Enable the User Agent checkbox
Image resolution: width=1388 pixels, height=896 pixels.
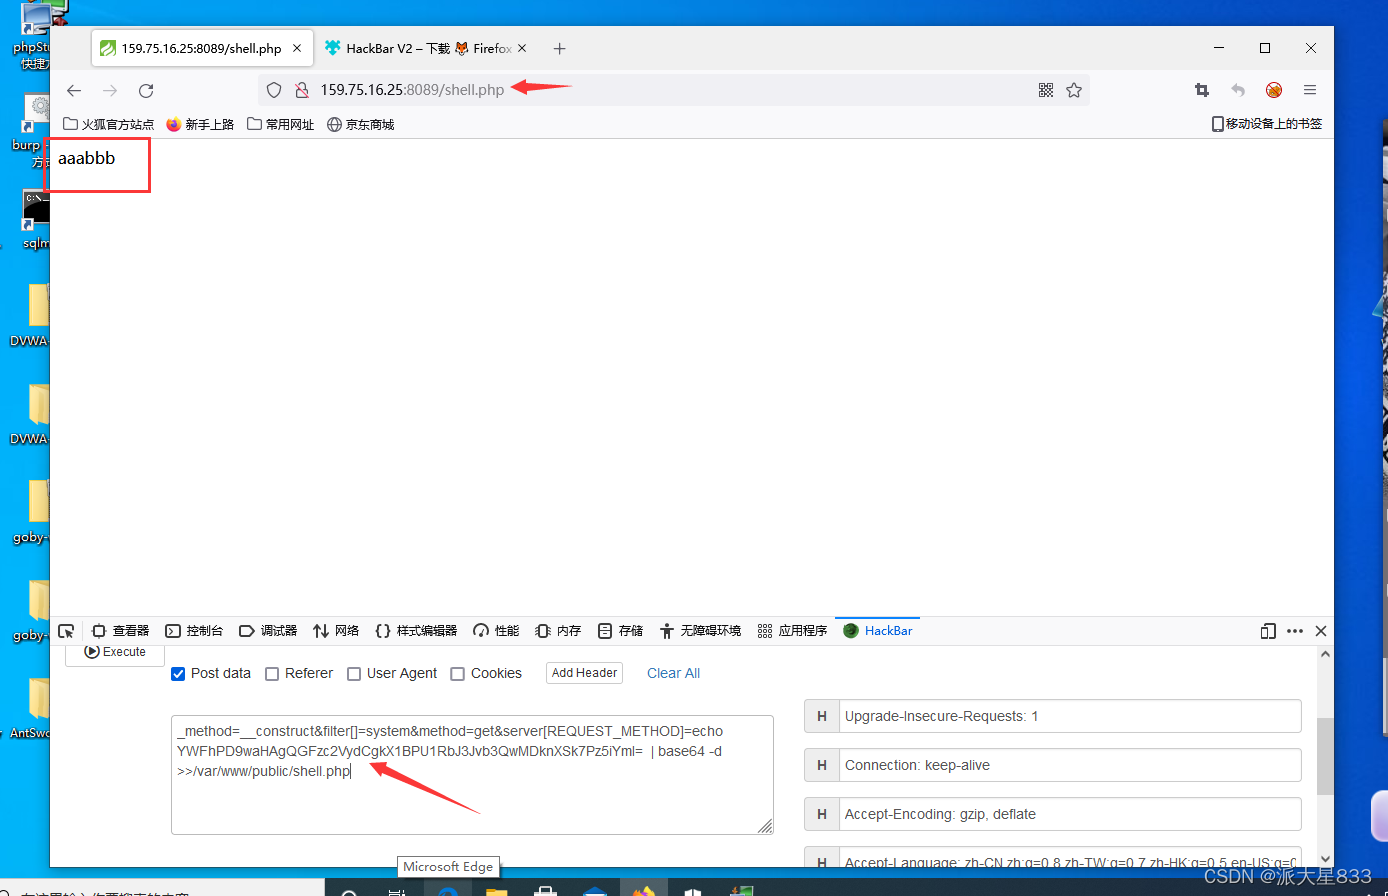click(354, 674)
